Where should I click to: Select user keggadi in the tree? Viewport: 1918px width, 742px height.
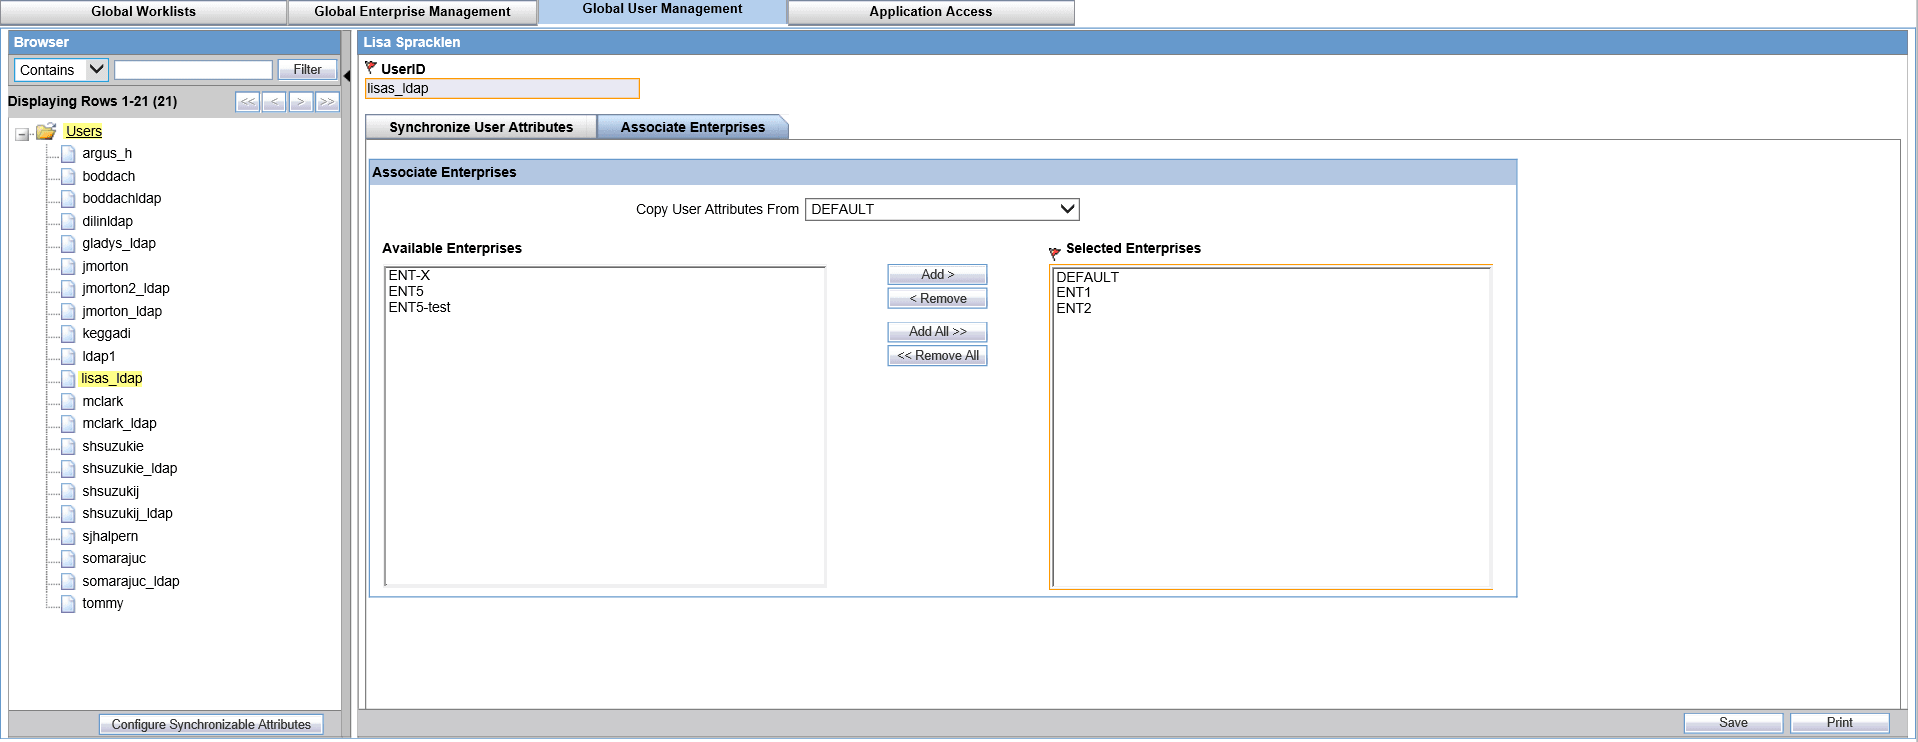pyautogui.click(x=106, y=333)
